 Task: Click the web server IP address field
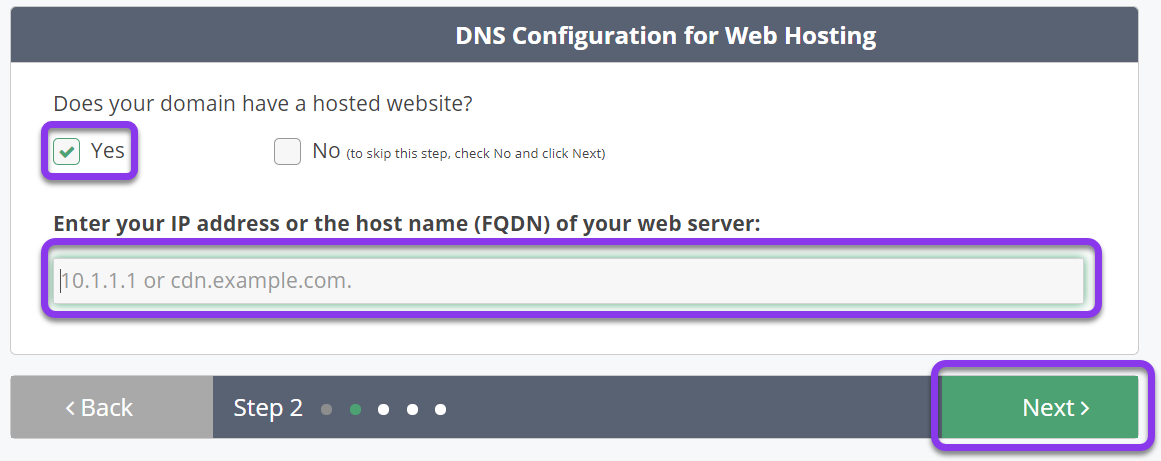(569, 280)
